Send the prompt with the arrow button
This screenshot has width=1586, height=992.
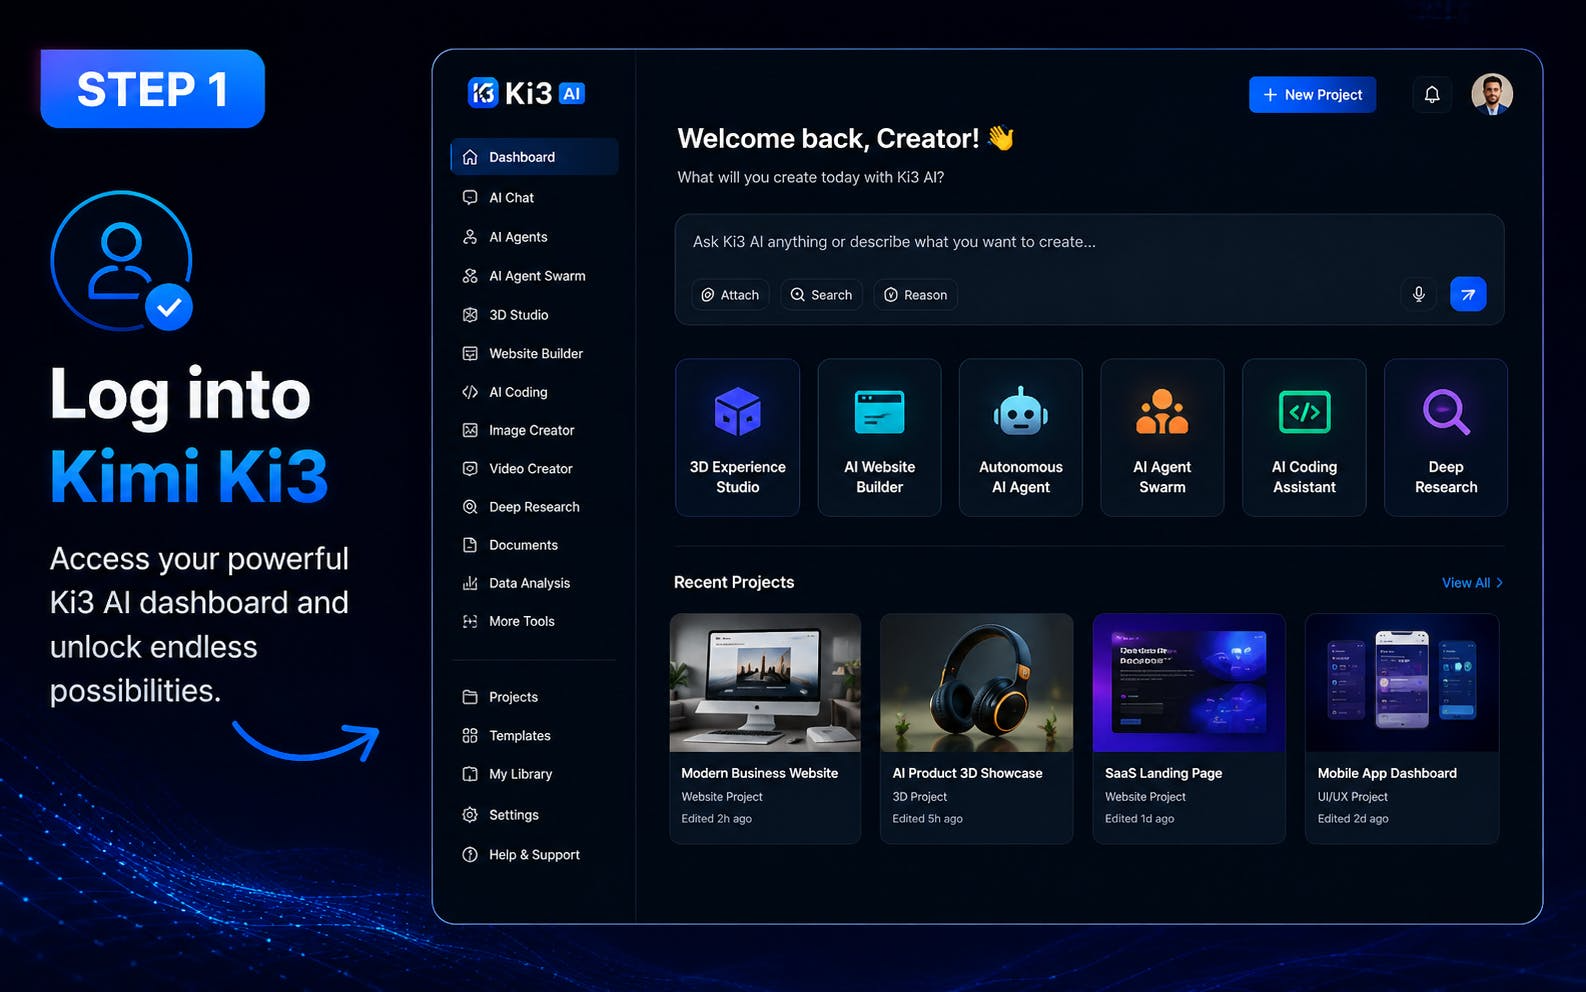[x=1468, y=294]
